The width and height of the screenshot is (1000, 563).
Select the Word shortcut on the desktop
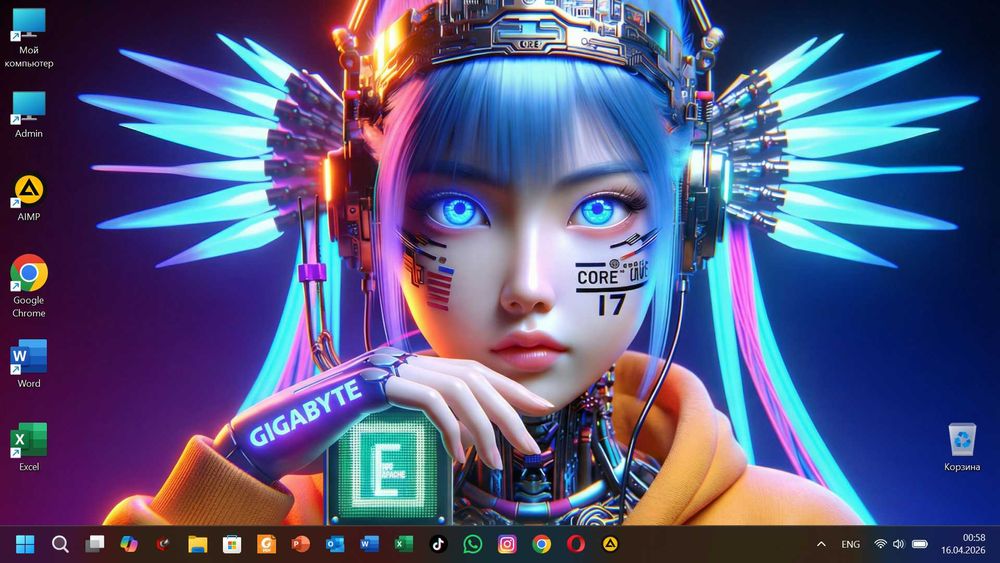29,364
